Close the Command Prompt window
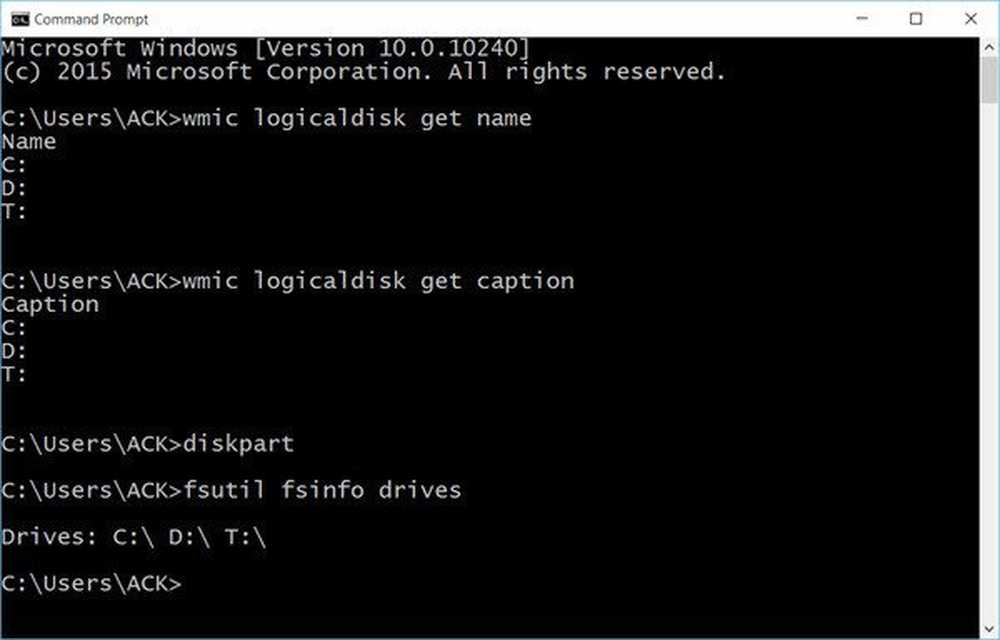Screen dimensions: 1000x640 [971, 18]
